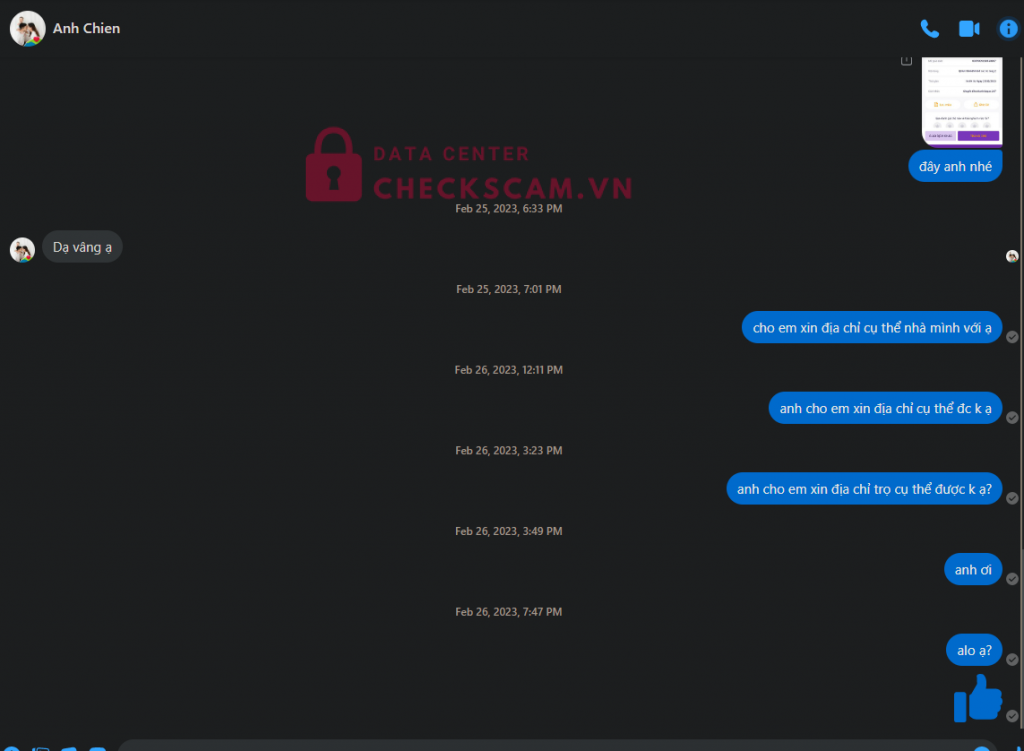This screenshot has height=751, width=1024.
Task: Open the sent screenshot image thumbnail
Action: click(x=961, y=101)
